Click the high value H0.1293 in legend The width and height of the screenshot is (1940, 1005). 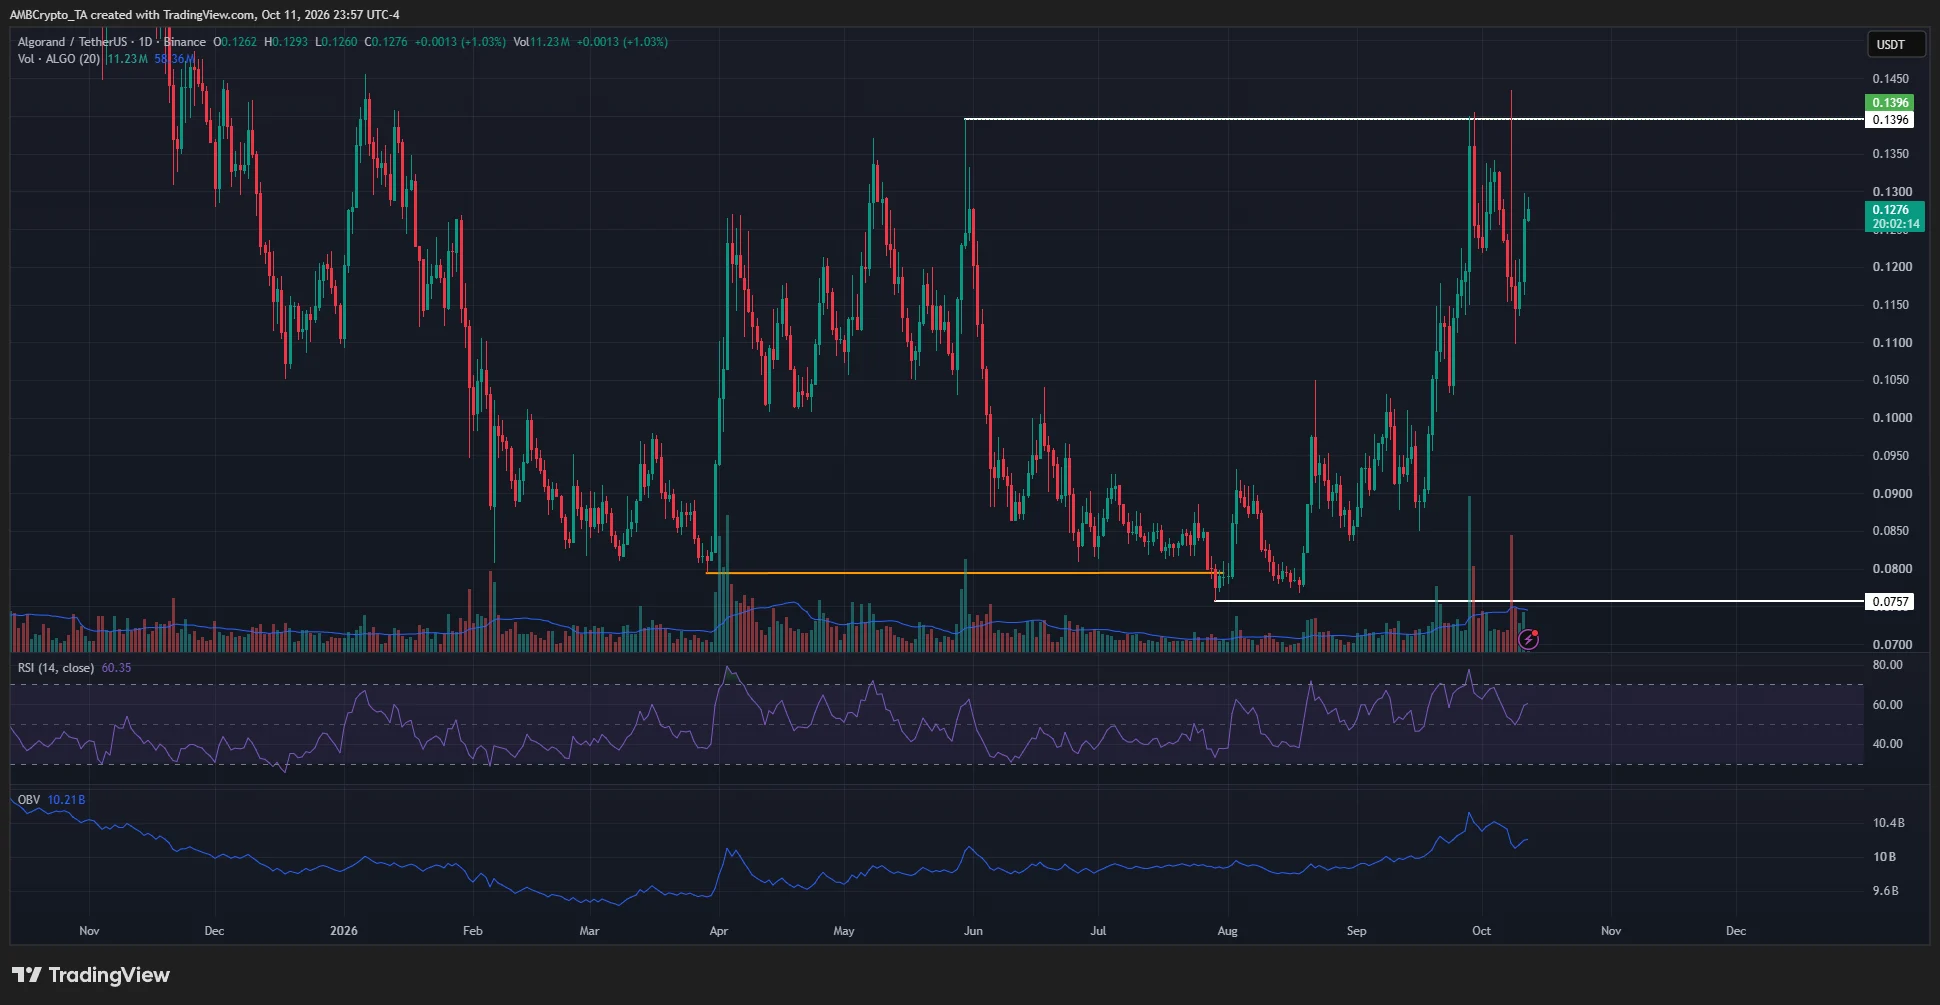pyautogui.click(x=286, y=42)
